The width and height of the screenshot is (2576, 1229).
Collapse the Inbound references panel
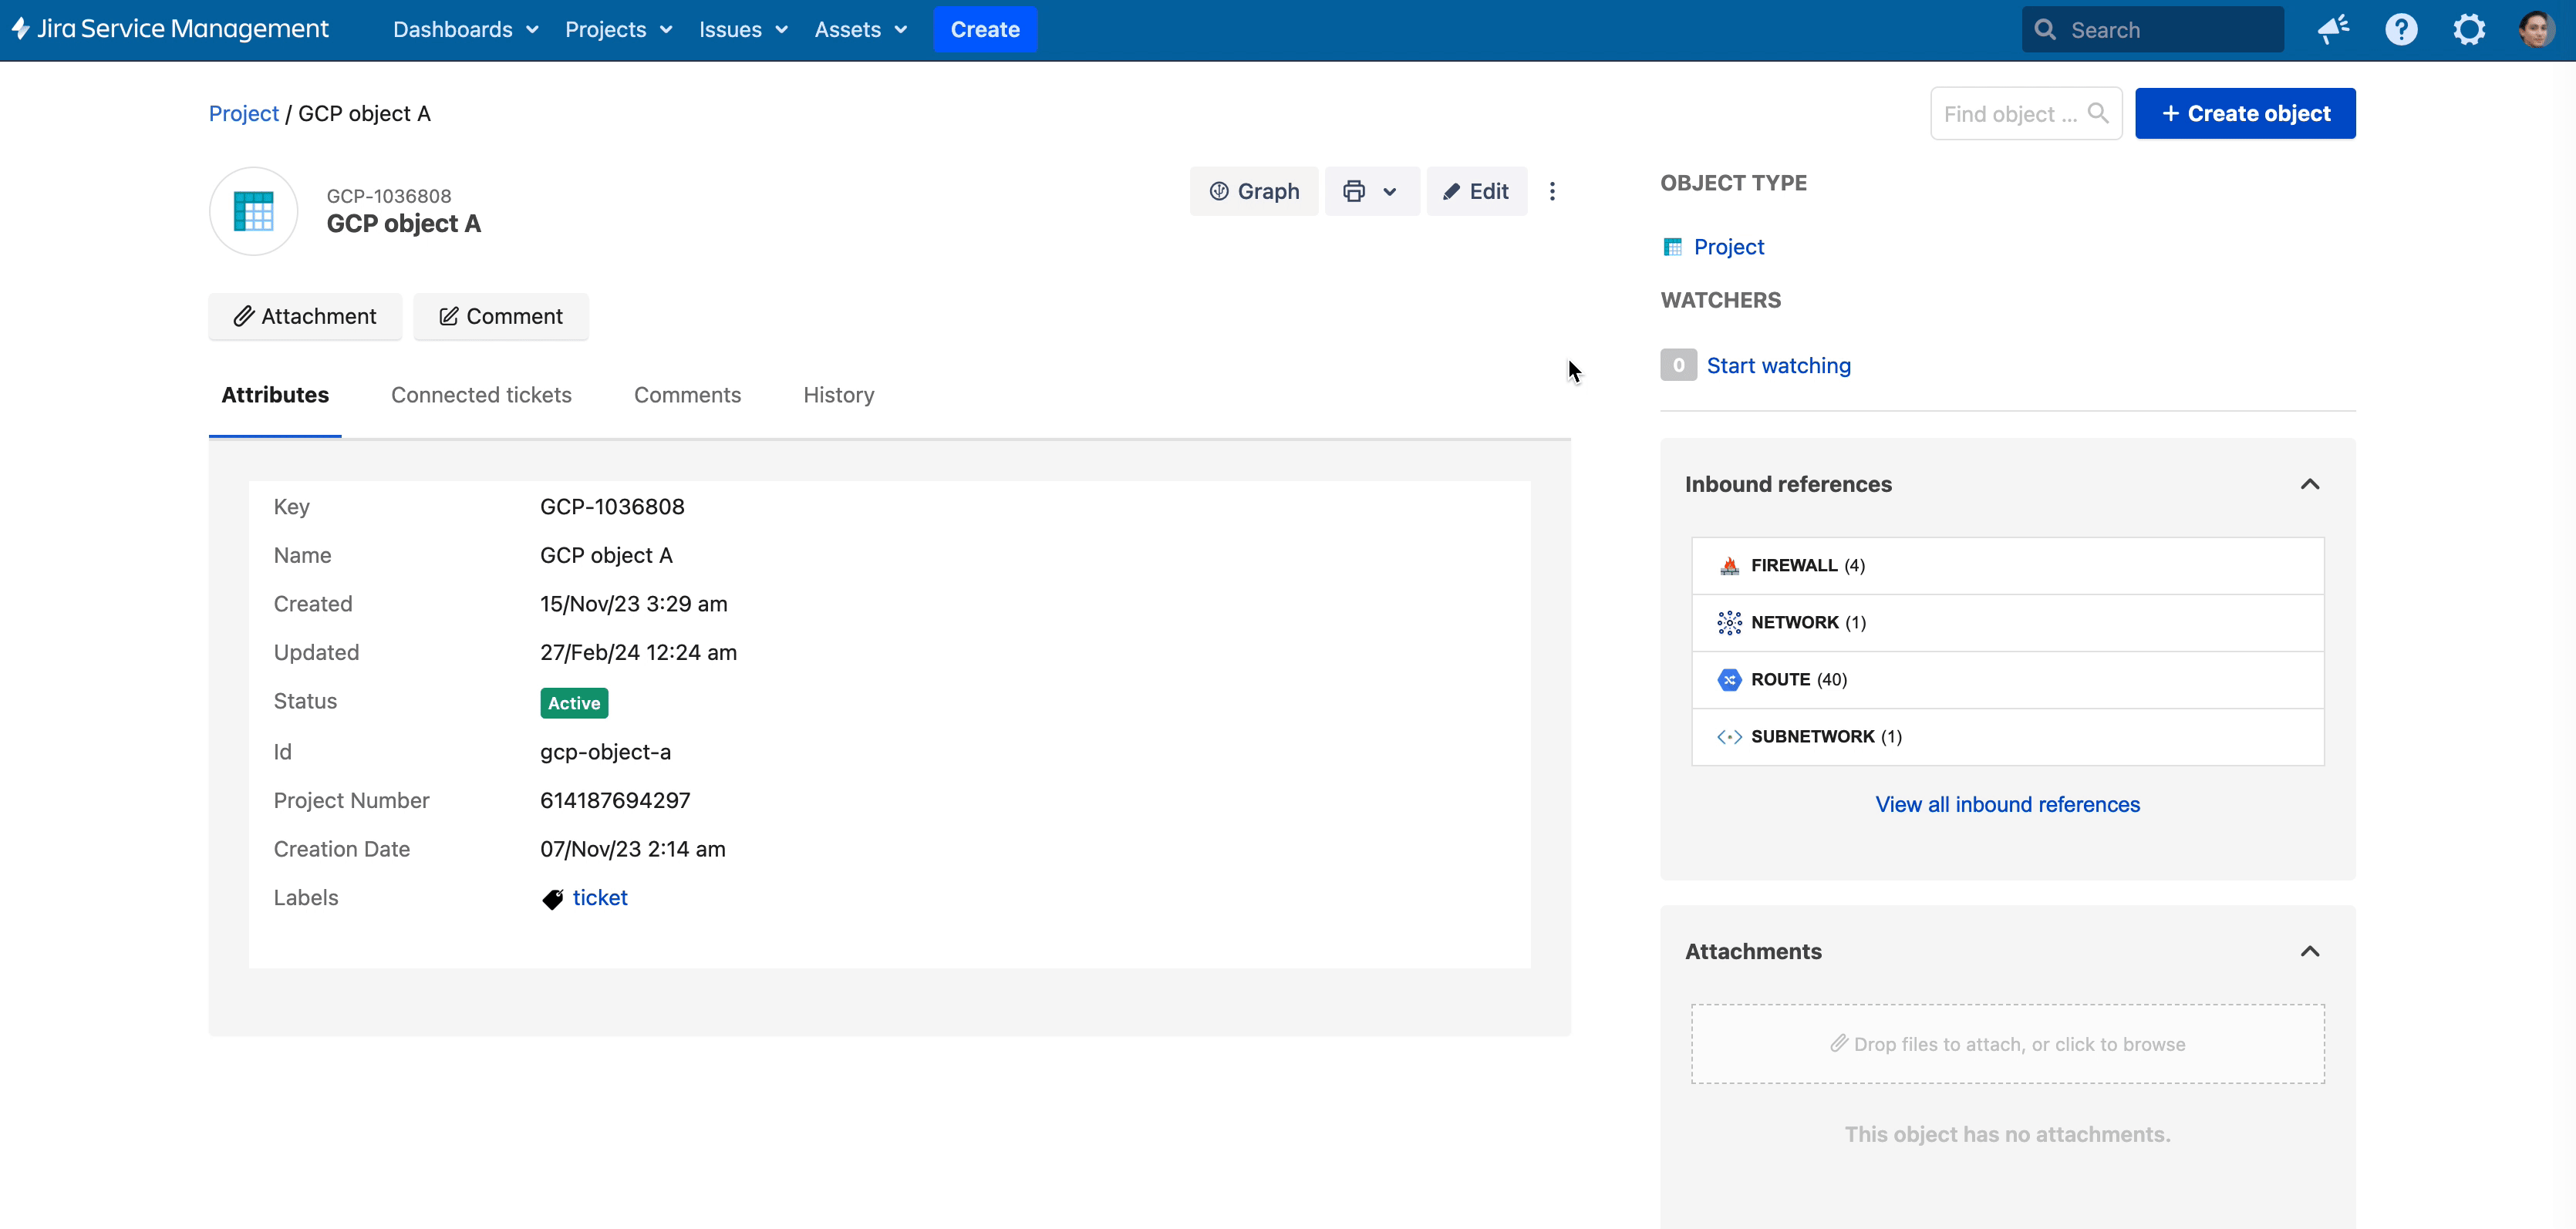pyautogui.click(x=2309, y=484)
